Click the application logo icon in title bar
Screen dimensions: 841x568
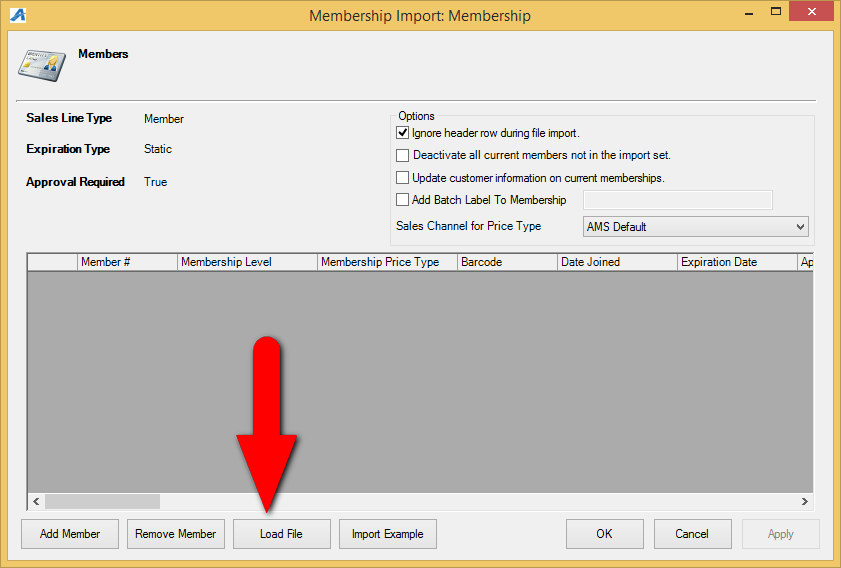17,14
